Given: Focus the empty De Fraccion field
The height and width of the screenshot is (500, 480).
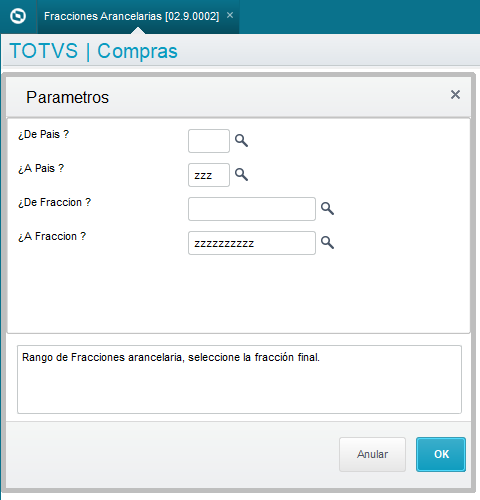Looking at the screenshot, I should pos(252,209).
